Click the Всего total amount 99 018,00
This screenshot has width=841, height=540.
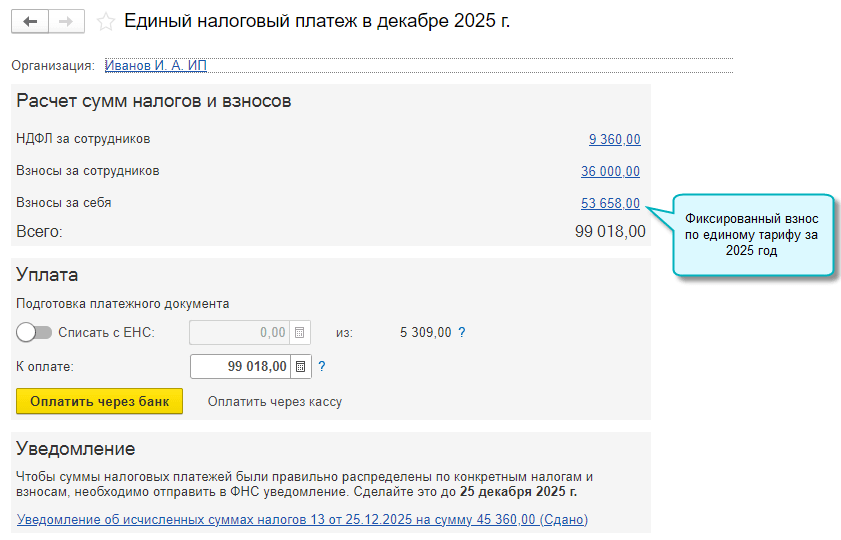(x=610, y=232)
